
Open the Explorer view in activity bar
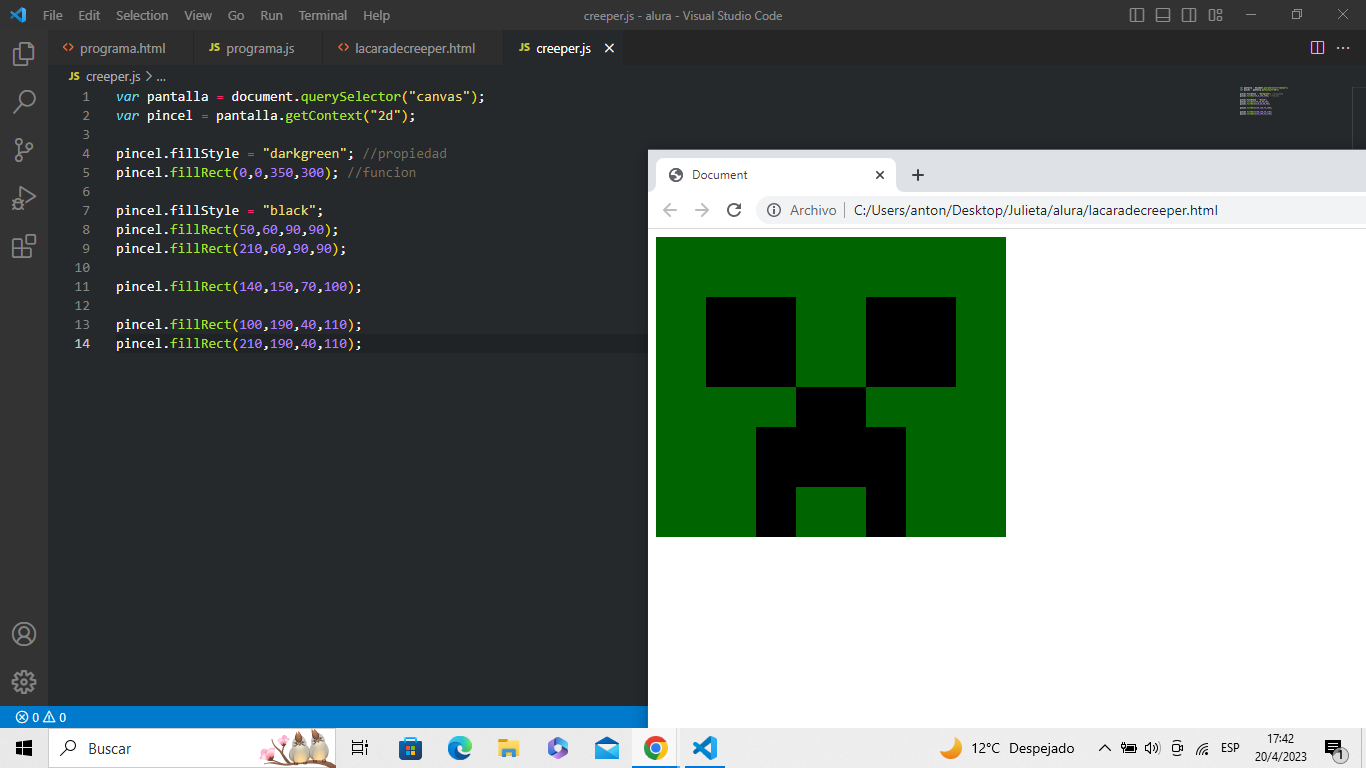tap(24, 54)
